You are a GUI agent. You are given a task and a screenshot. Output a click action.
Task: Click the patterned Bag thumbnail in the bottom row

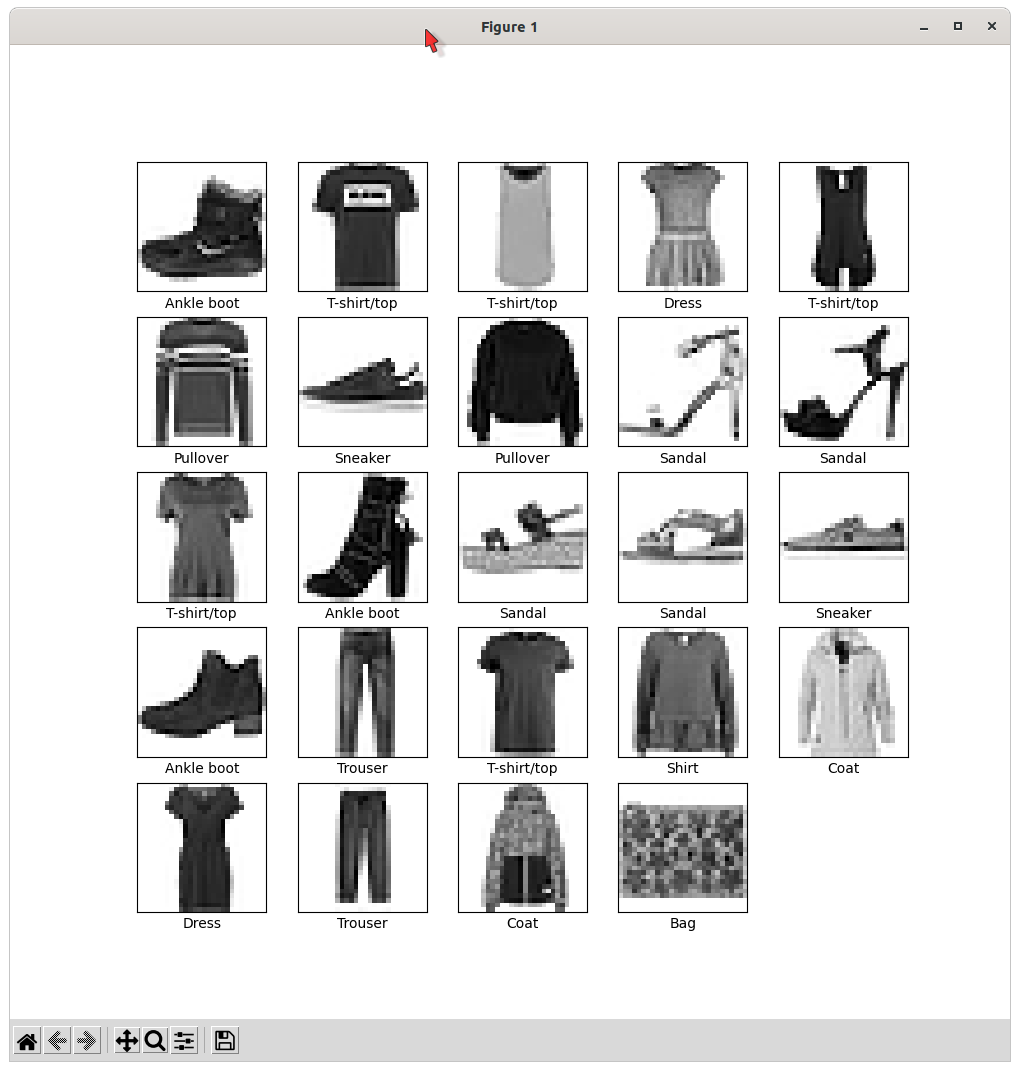(683, 847)
